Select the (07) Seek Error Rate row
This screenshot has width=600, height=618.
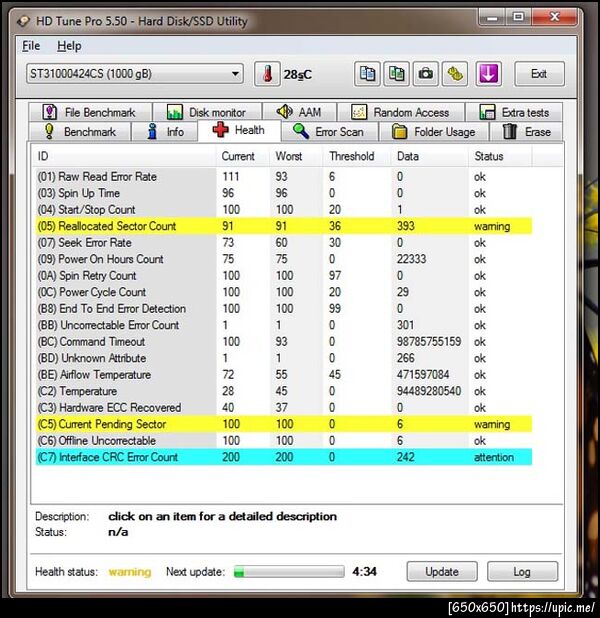pos(283,243)
